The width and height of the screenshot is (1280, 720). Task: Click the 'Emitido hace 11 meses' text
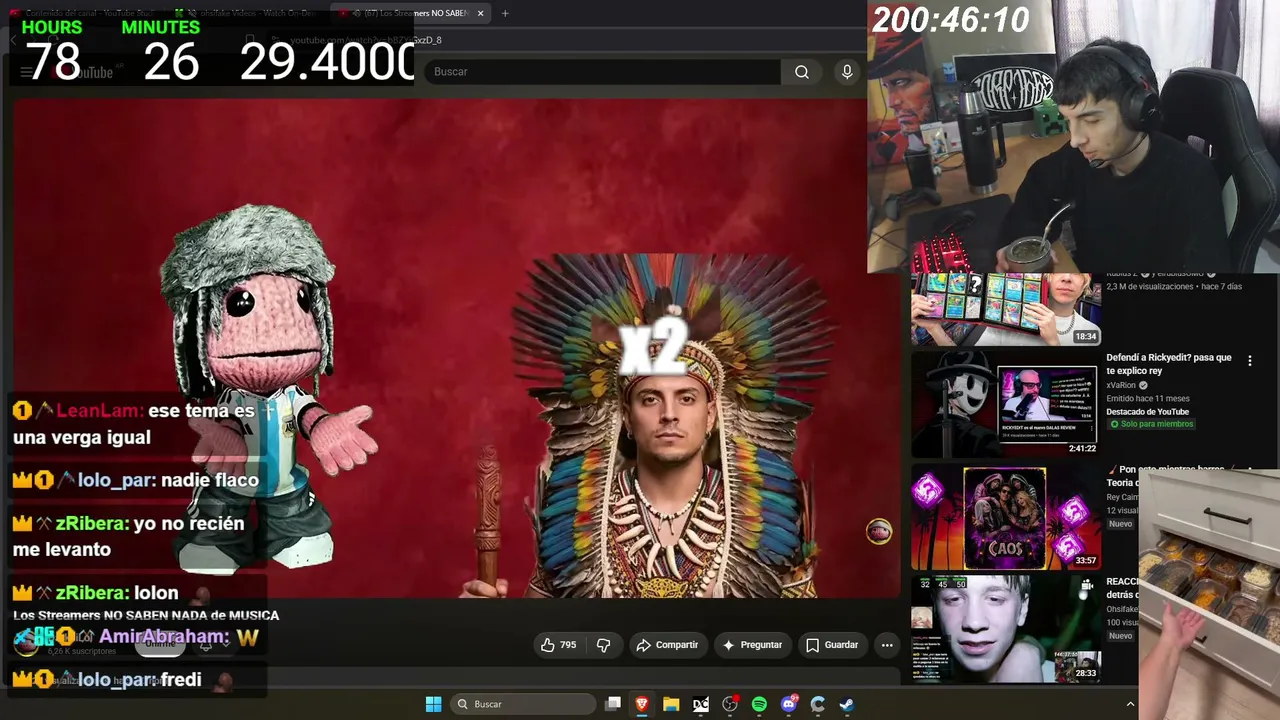coord(1147,398)
